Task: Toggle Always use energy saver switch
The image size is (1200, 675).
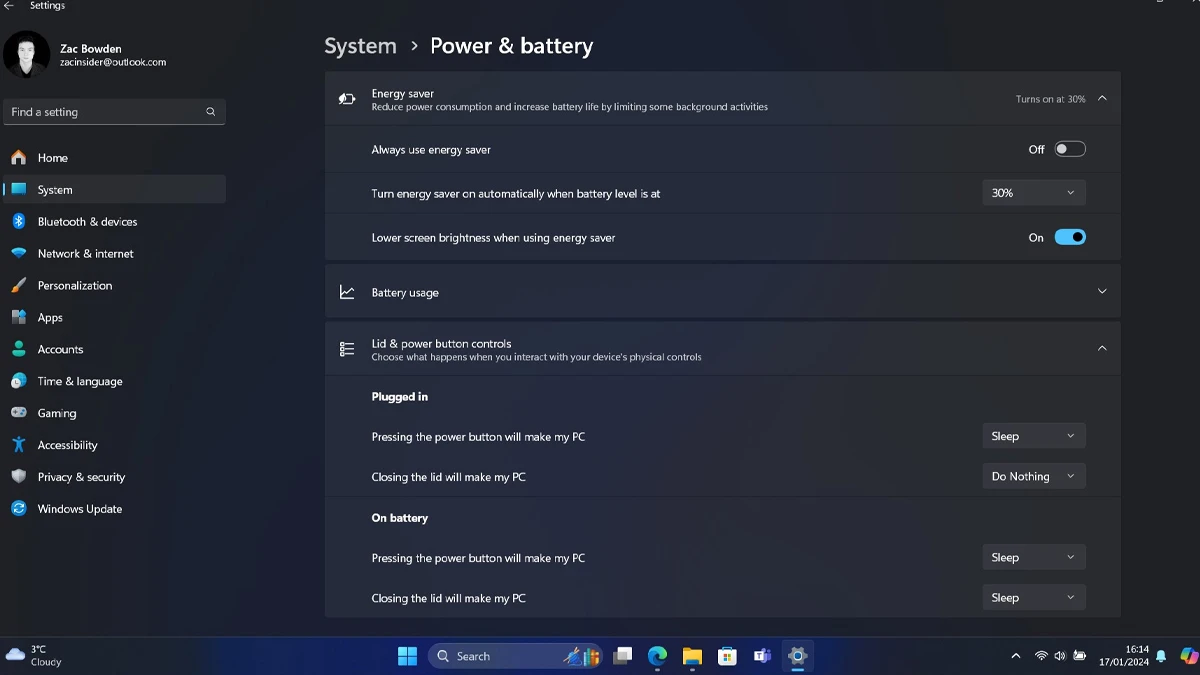Action: click(x=1070, y=149)
